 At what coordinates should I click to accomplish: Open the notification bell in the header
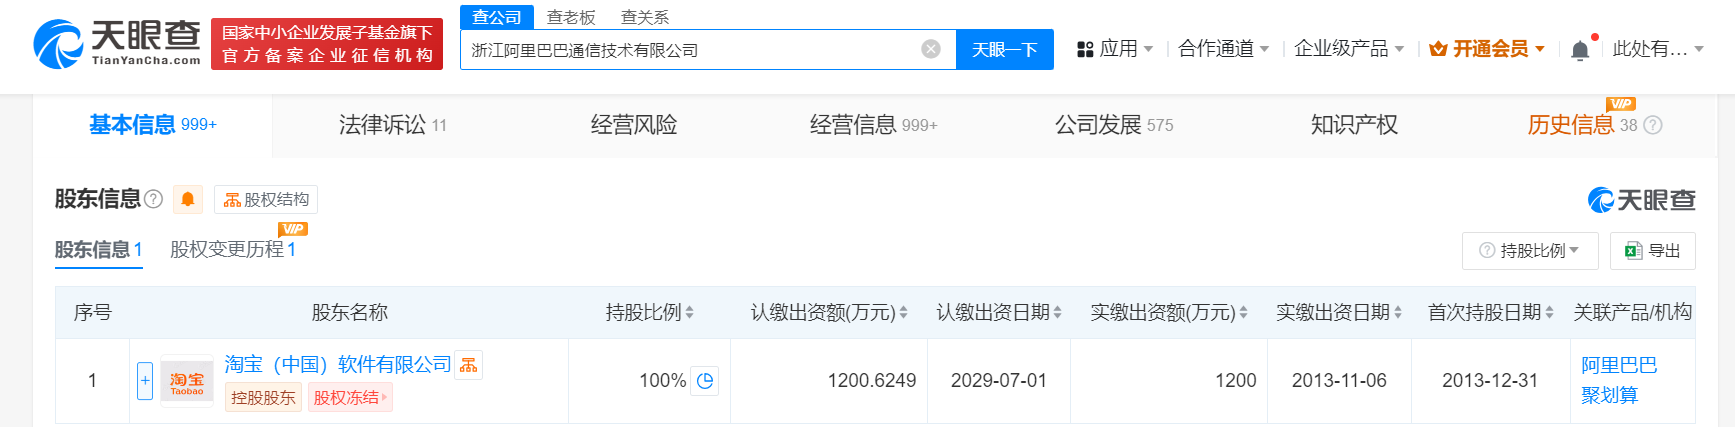[1580, 50]
